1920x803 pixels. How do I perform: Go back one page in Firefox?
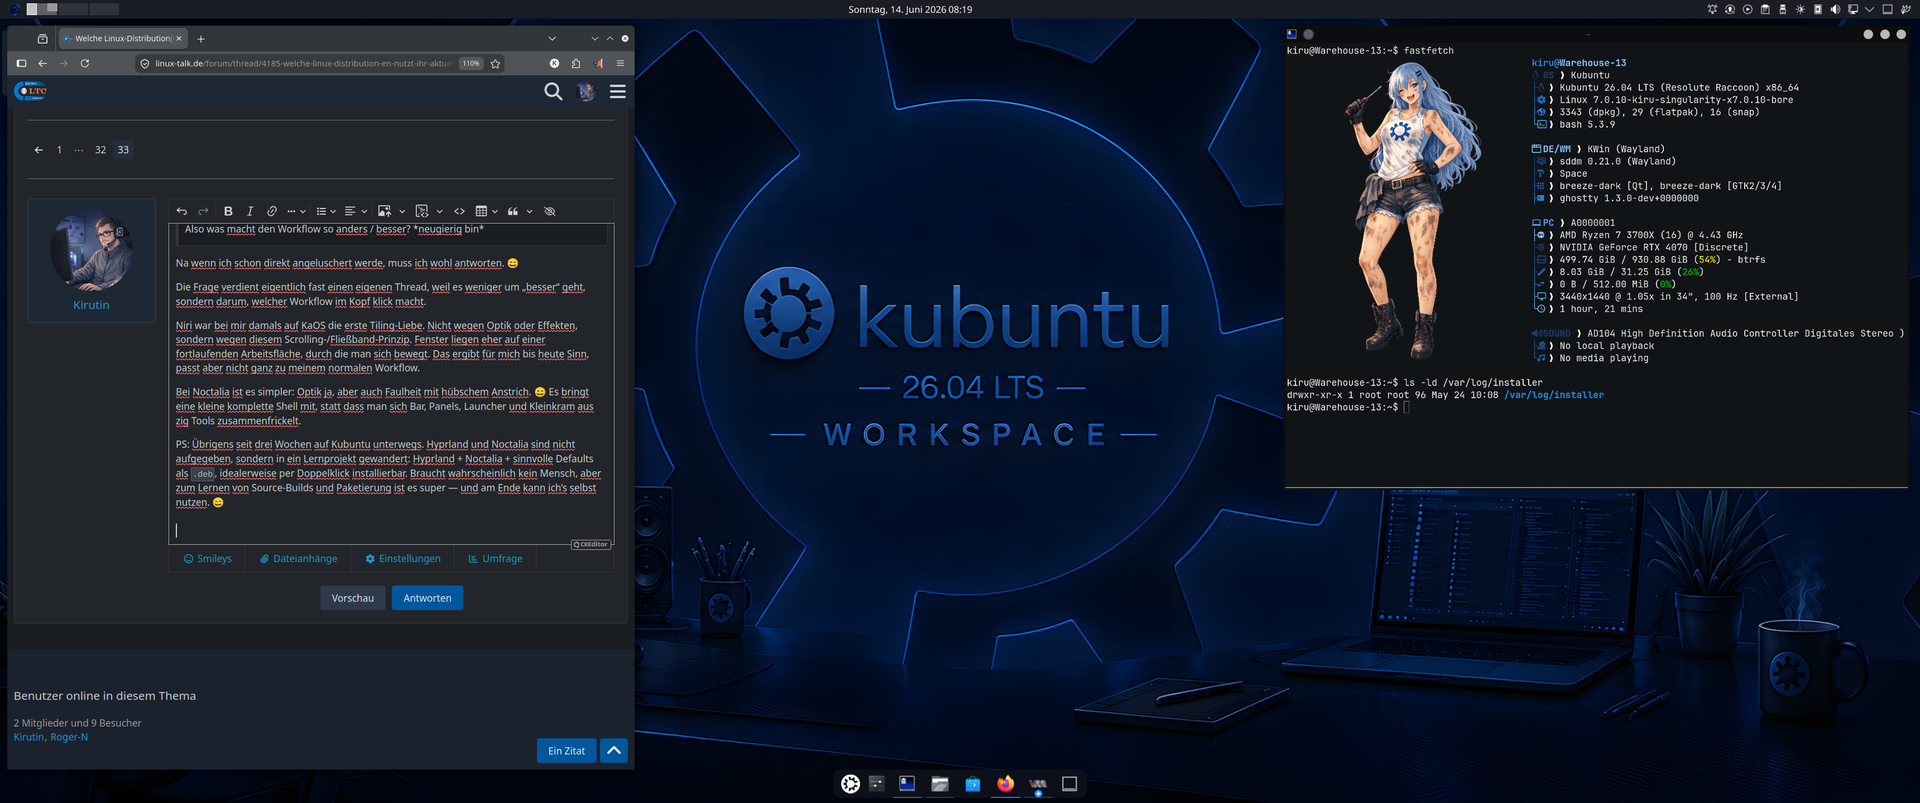click(x=43, y=63)
